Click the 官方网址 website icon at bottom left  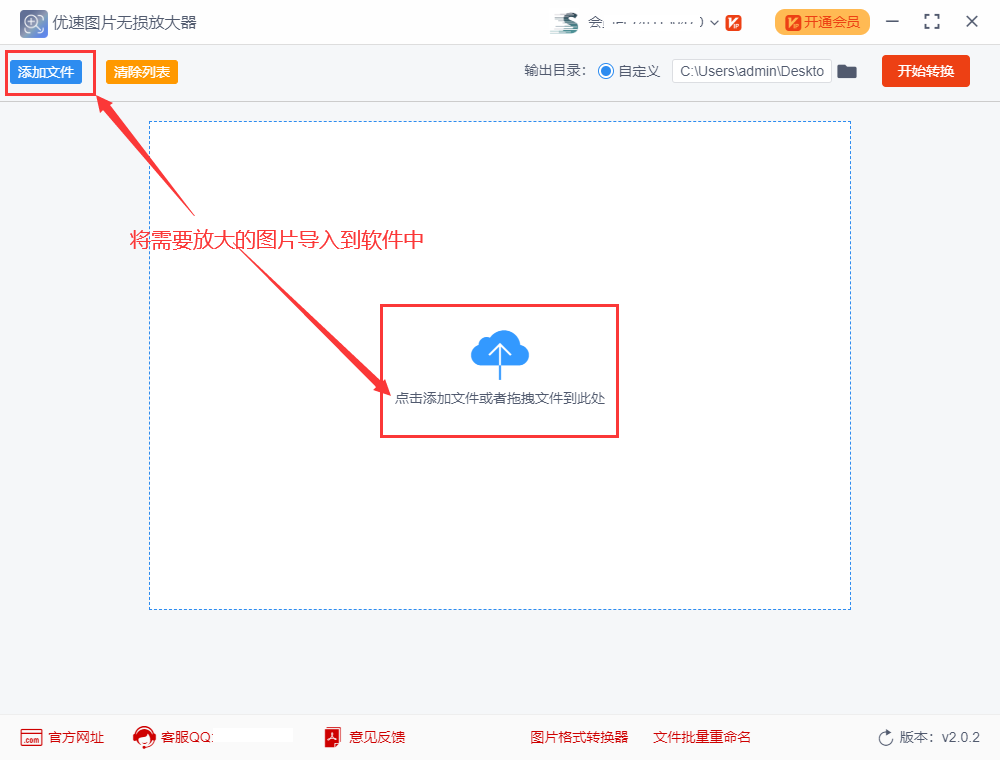pos(31,737)
